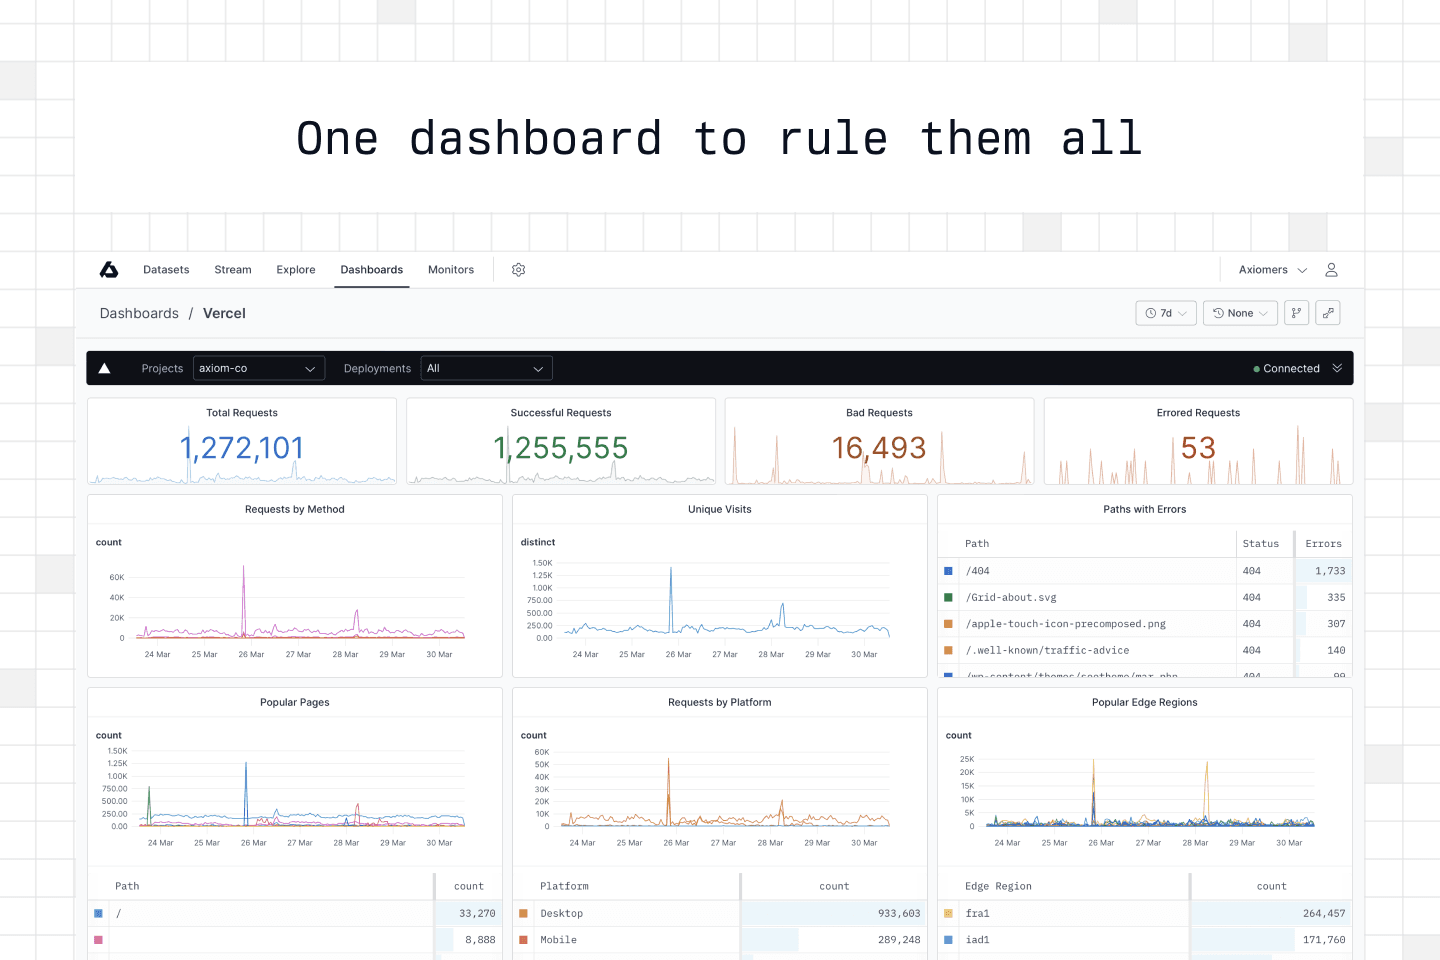This screenshot has width=1440, height=960.
Task: Open the 7d time range dropdown
Action: point(1166,313)
